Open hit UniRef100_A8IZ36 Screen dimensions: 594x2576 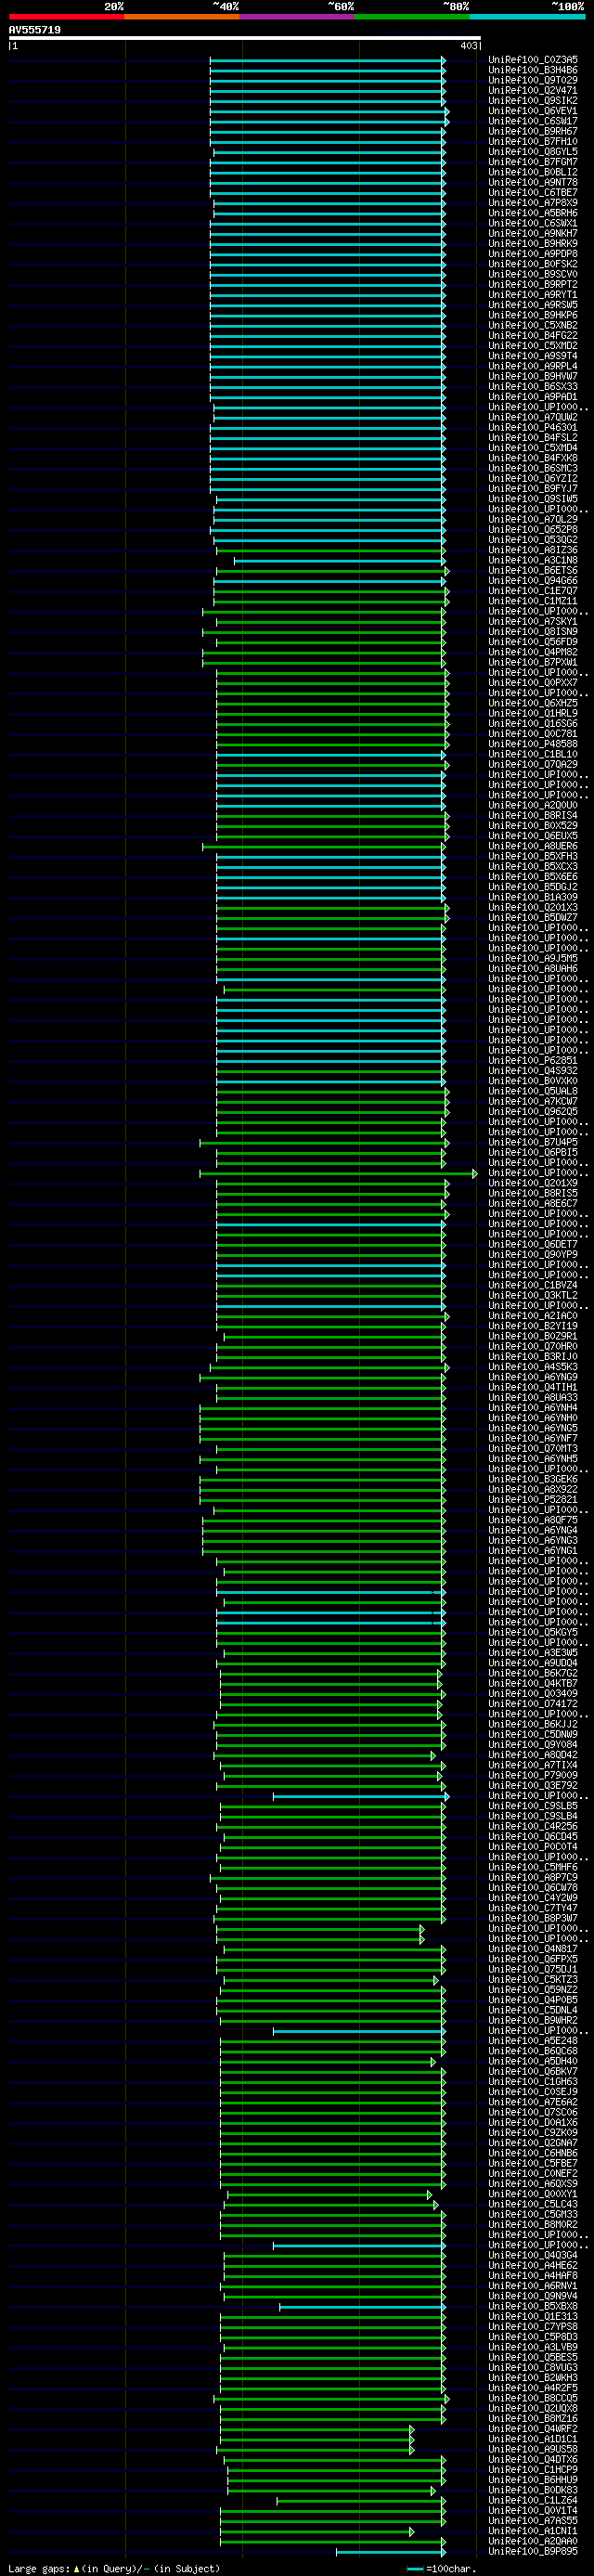pyautogui.click(x=533, y=550)
